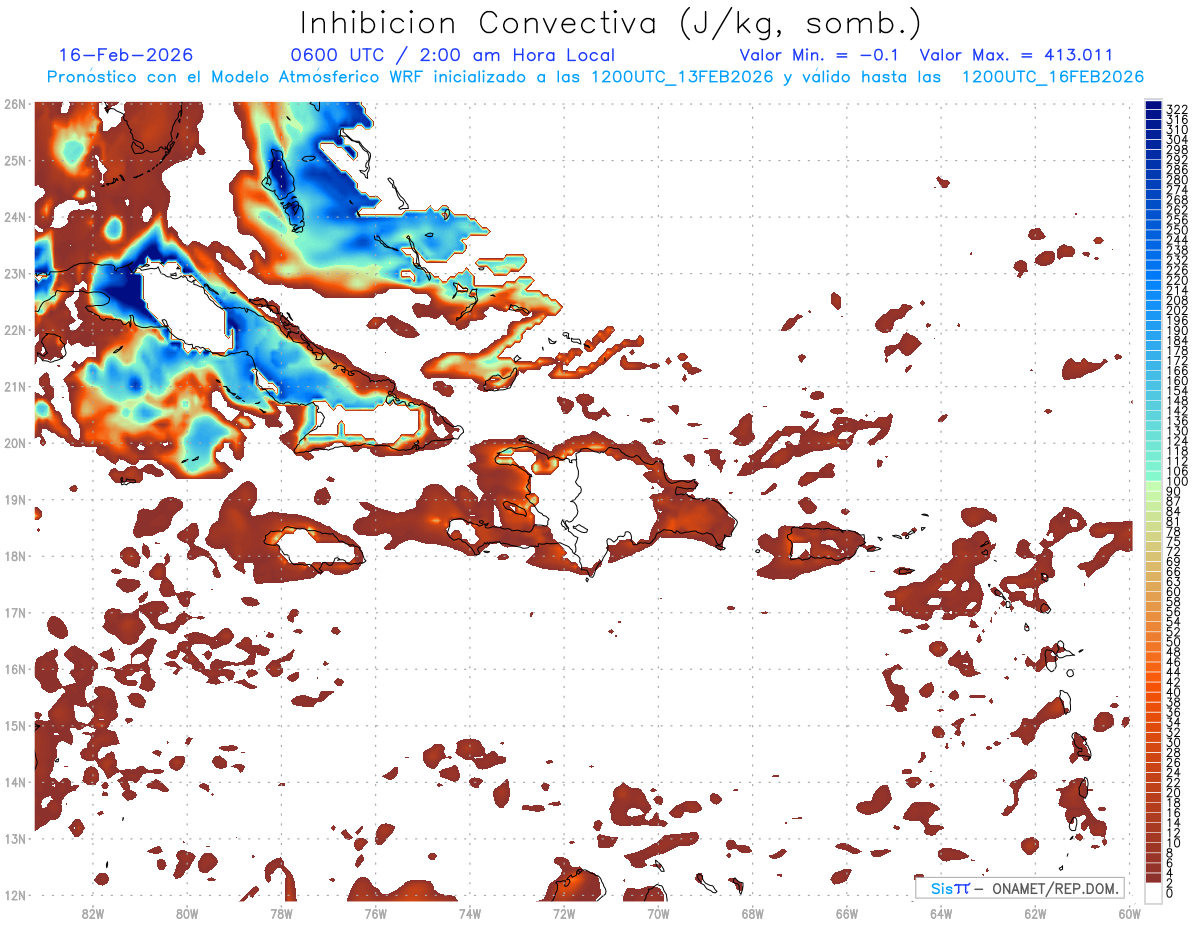Viewport: 1200px width, 927px height.
Task: Click longitude label '72W'
Action: pyautogui.click(x=564, y=913)
